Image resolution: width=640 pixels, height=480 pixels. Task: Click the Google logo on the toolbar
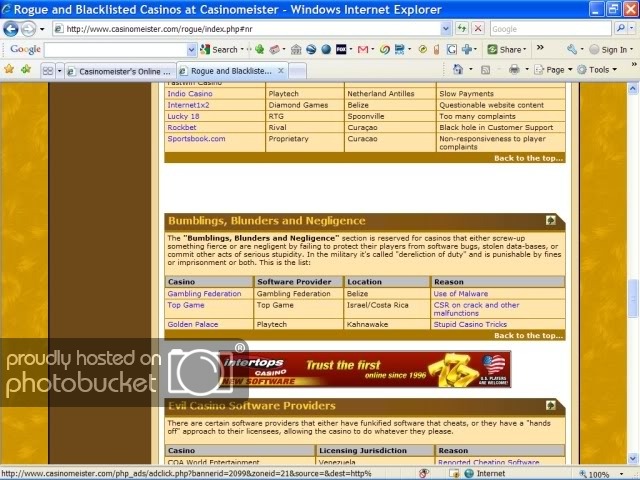tap(25, 49)
